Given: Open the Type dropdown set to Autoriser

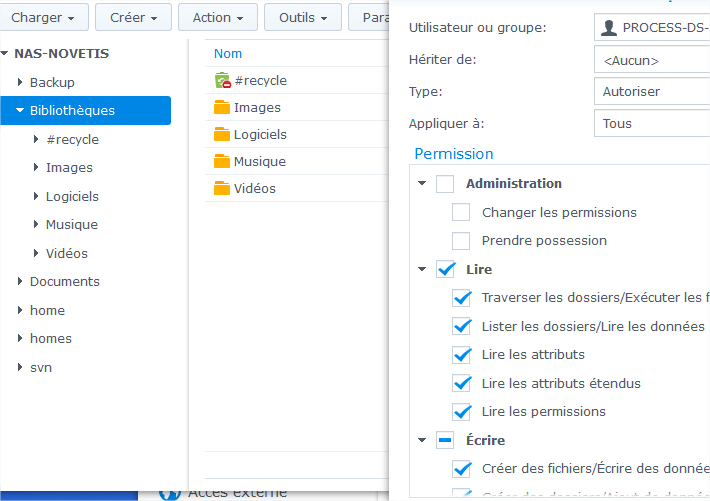Looking at the screenshot, I should 651,92.
